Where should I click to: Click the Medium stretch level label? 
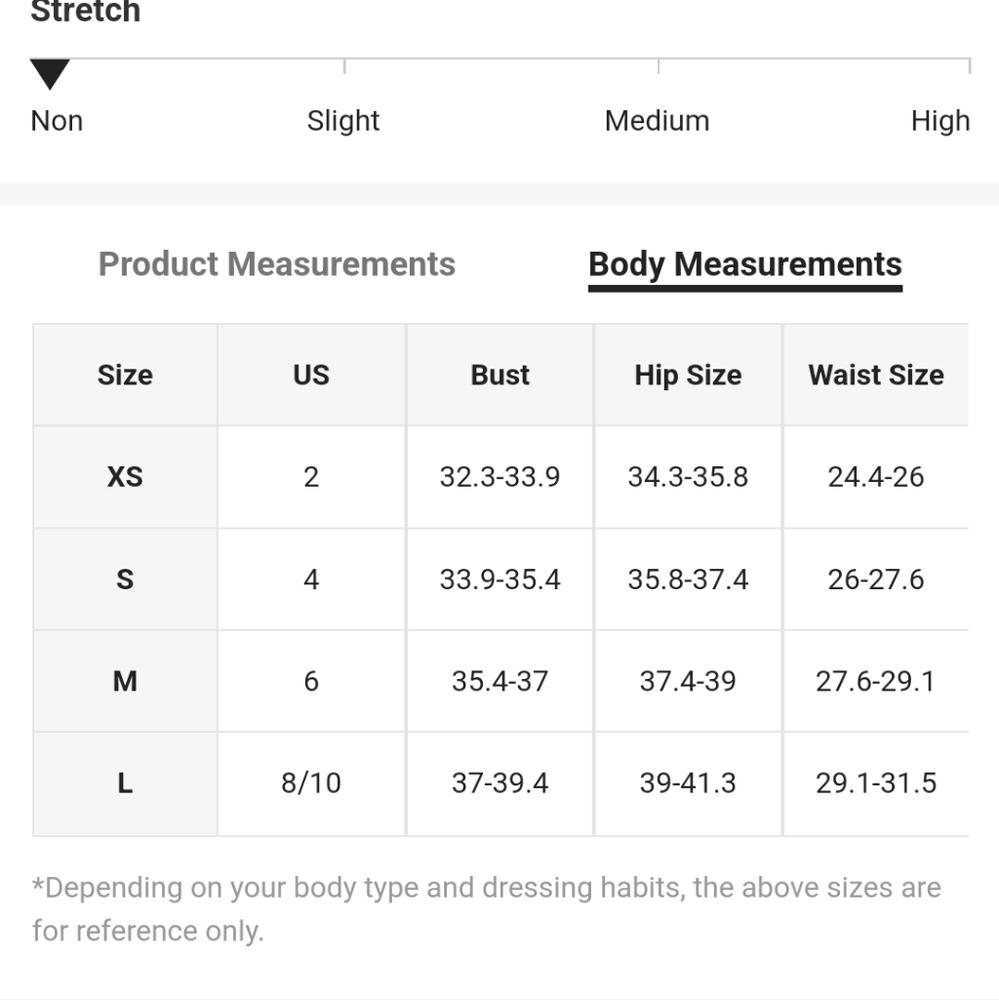coord(657,121)
